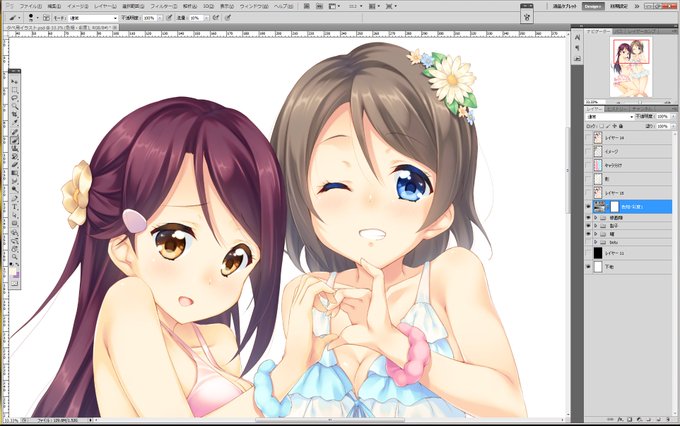Toggle tablet pressure for opacity icon

click(170, 18)
